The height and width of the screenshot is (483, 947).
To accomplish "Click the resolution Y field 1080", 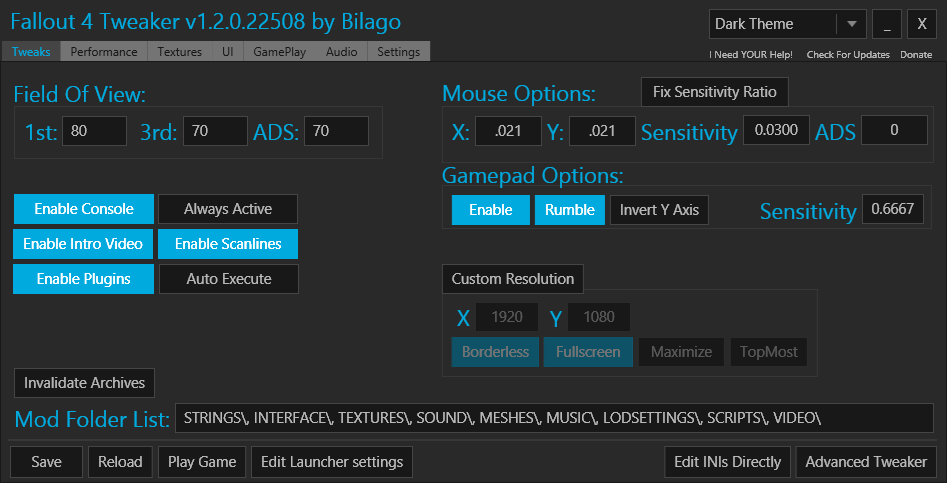I will (599, 317).
